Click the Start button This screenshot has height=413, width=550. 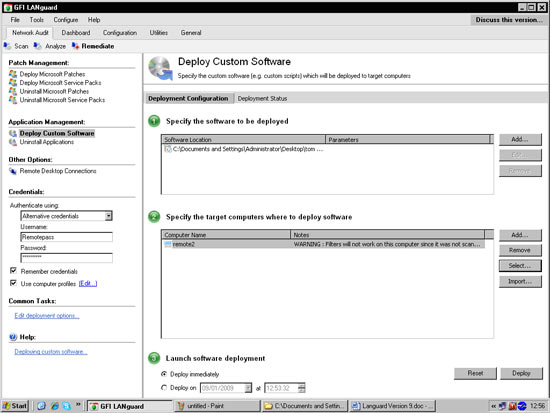click(x=15, y=406)
